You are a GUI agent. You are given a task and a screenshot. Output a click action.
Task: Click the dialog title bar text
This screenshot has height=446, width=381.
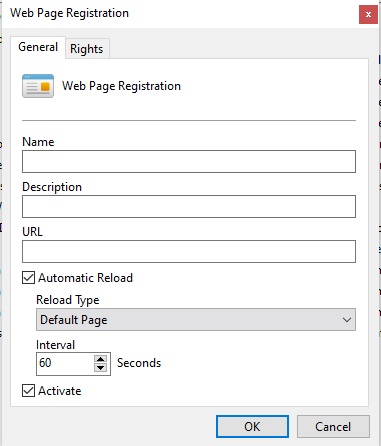click(69, 13)
